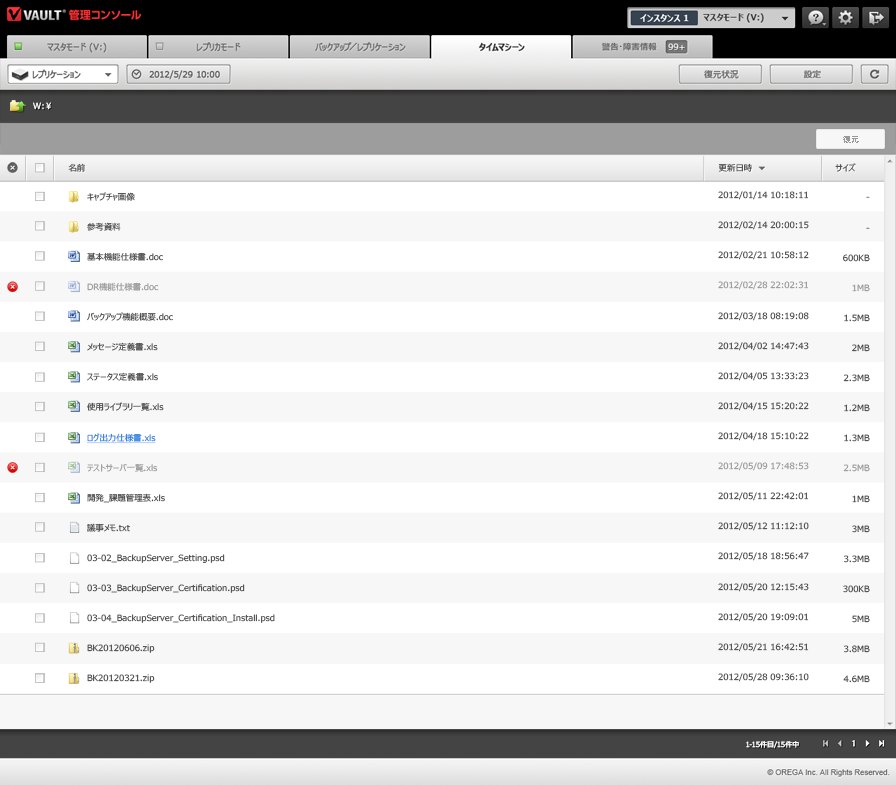Expand the インスタンス 1 mode selector

(x=711, y=18)
